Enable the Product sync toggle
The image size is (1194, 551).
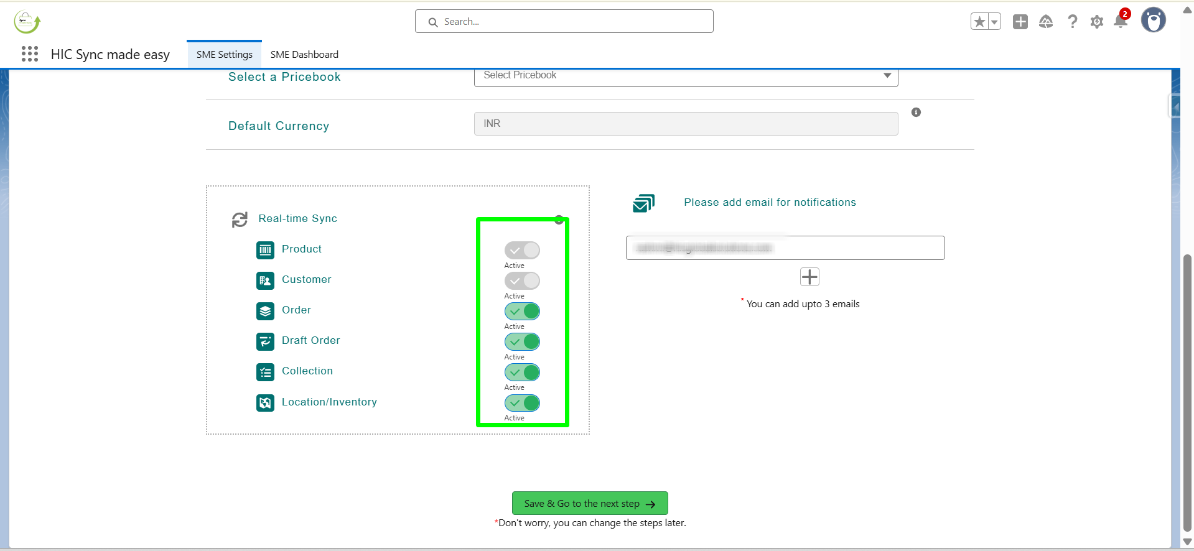522,250
